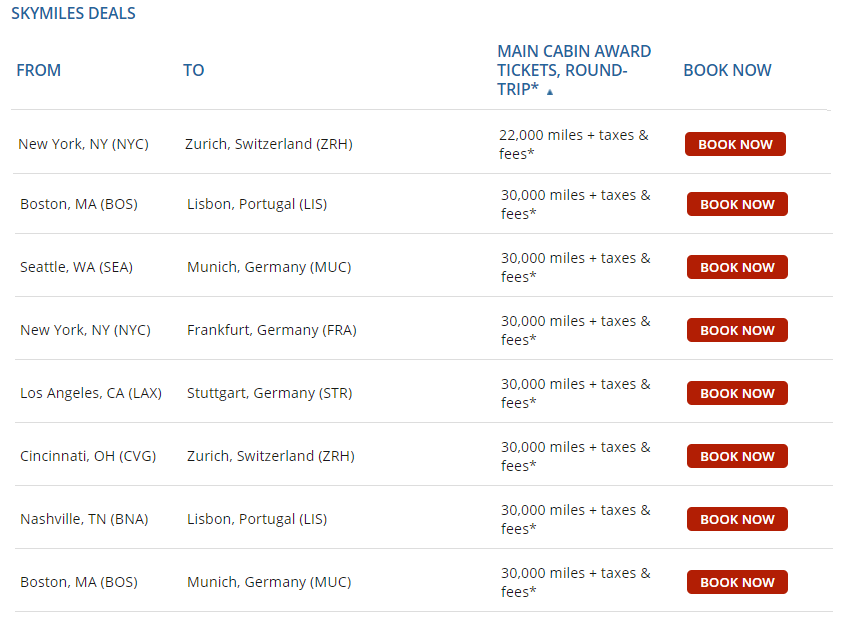Screen dimensions: 846x619
Task: Book the Boston to Munich deal
Action: pyautogui.click(x=737, y=582)
